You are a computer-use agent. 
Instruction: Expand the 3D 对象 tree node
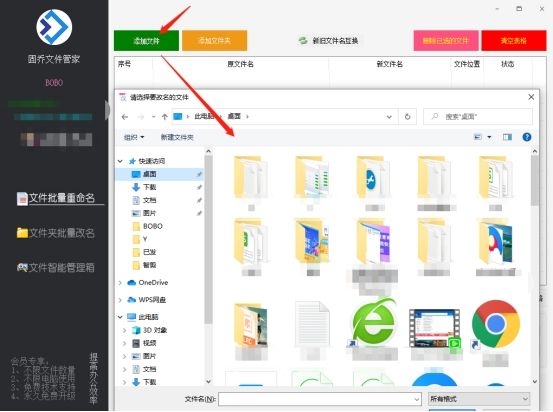[x=124, y=331]
